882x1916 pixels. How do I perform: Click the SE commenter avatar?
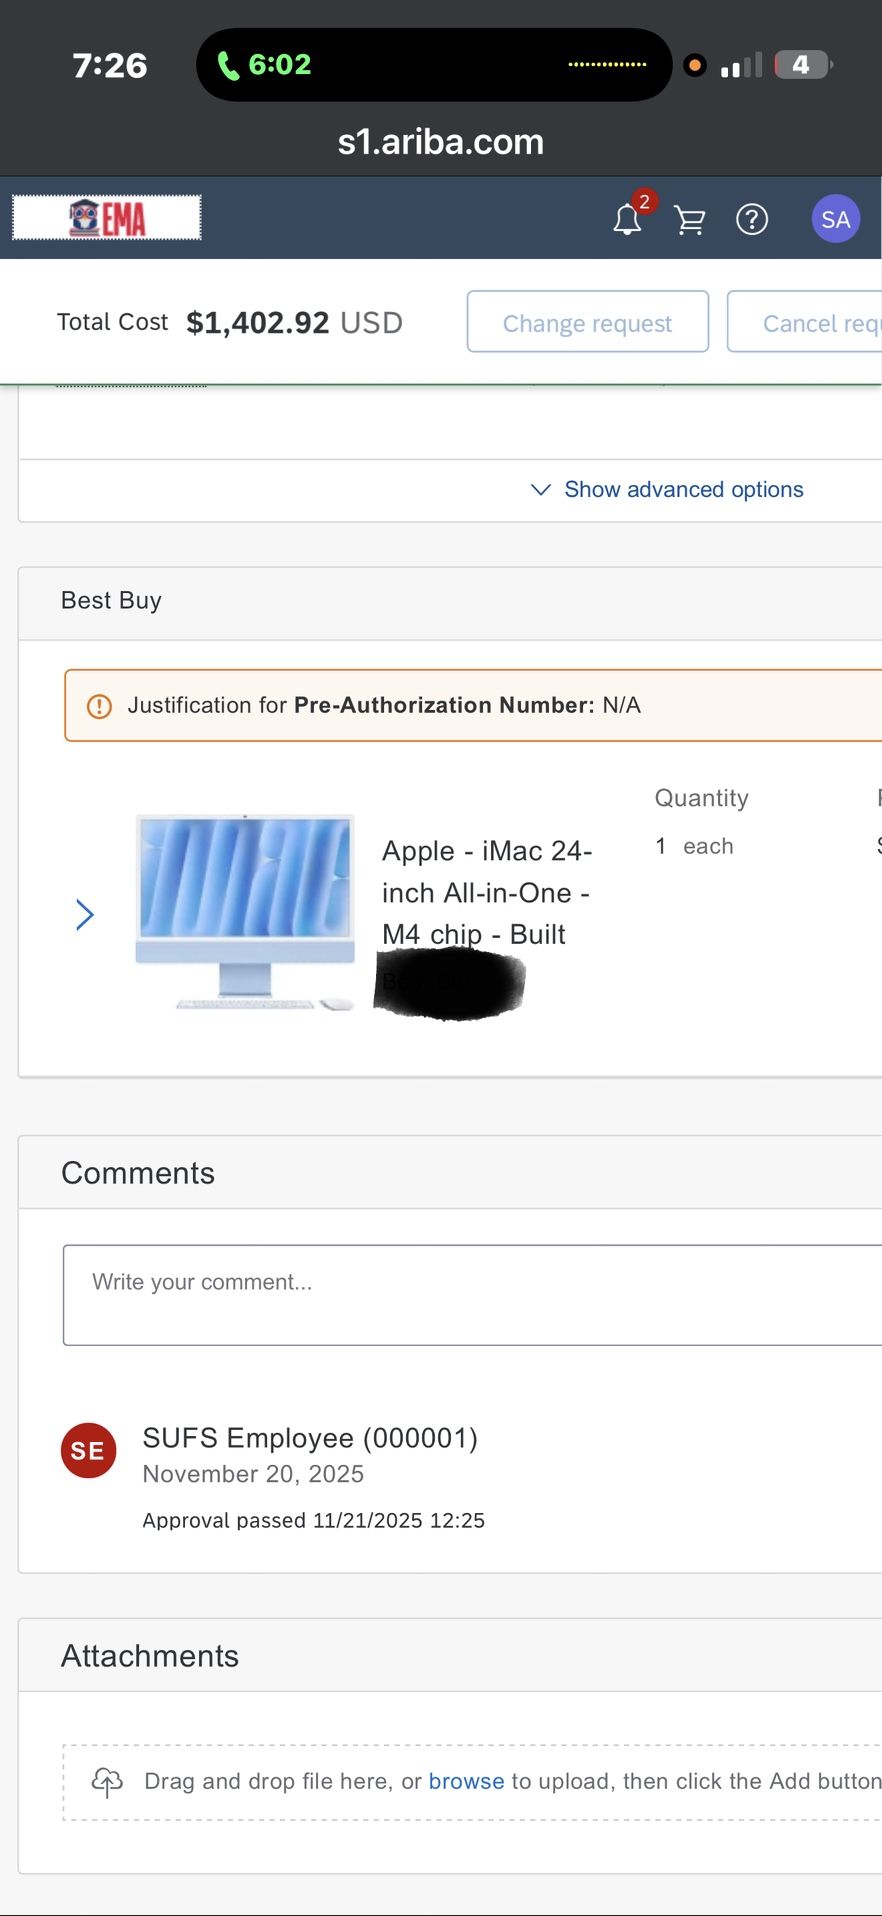88,1450
